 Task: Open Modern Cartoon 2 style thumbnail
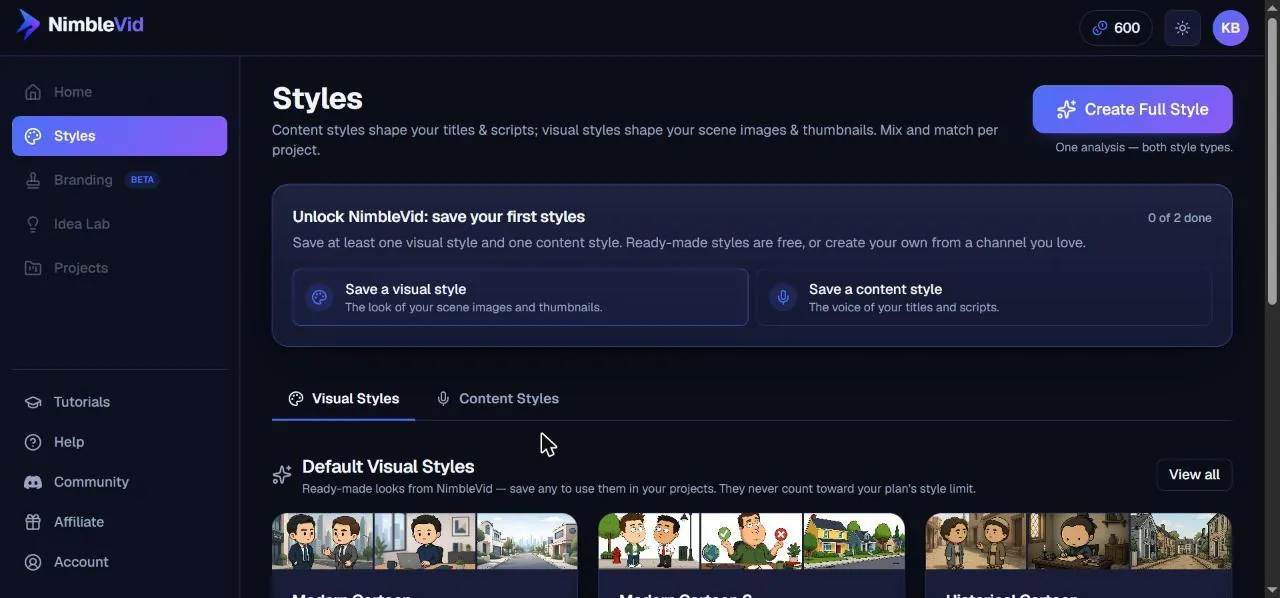pyautogui.click(x=751, y=541)
